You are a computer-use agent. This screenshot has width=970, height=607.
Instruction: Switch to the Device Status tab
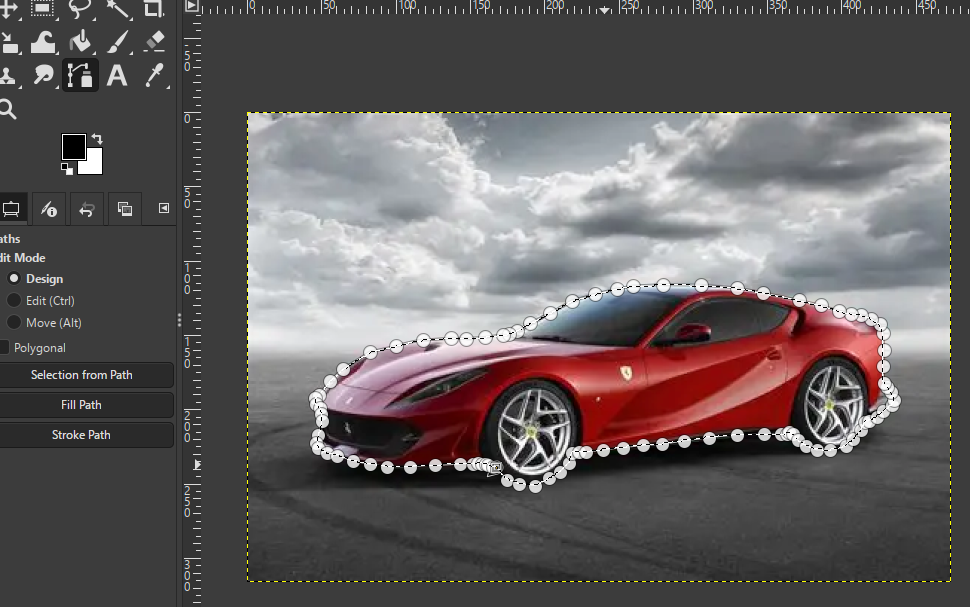tap(48, 208)
